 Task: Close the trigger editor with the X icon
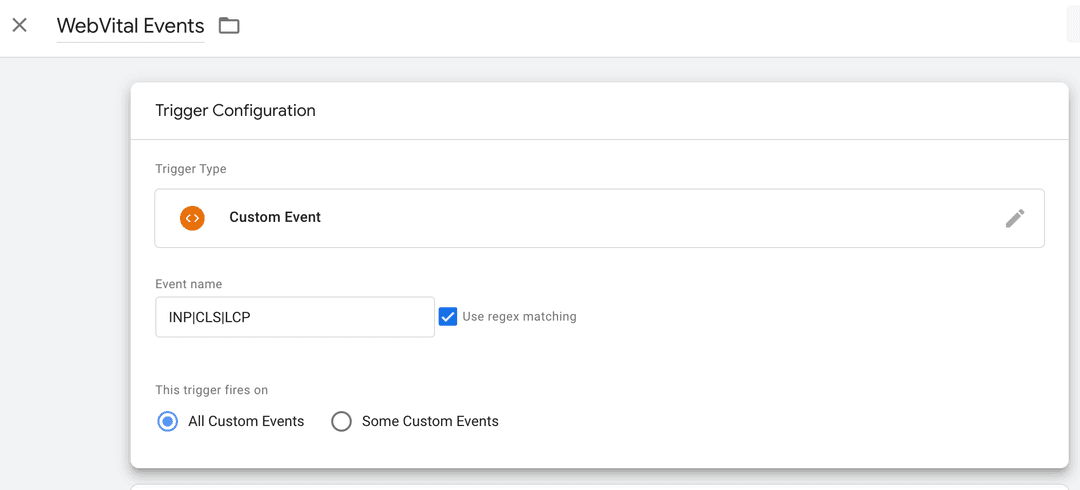pos(19,25)
